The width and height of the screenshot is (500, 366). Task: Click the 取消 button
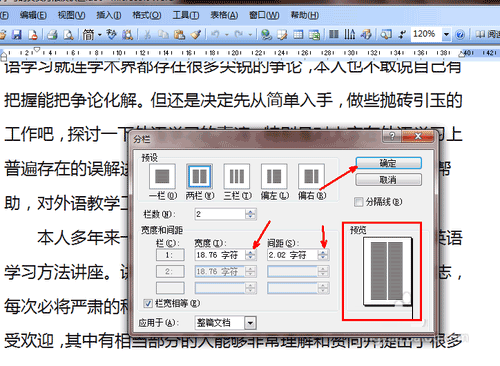coord(388,180)
